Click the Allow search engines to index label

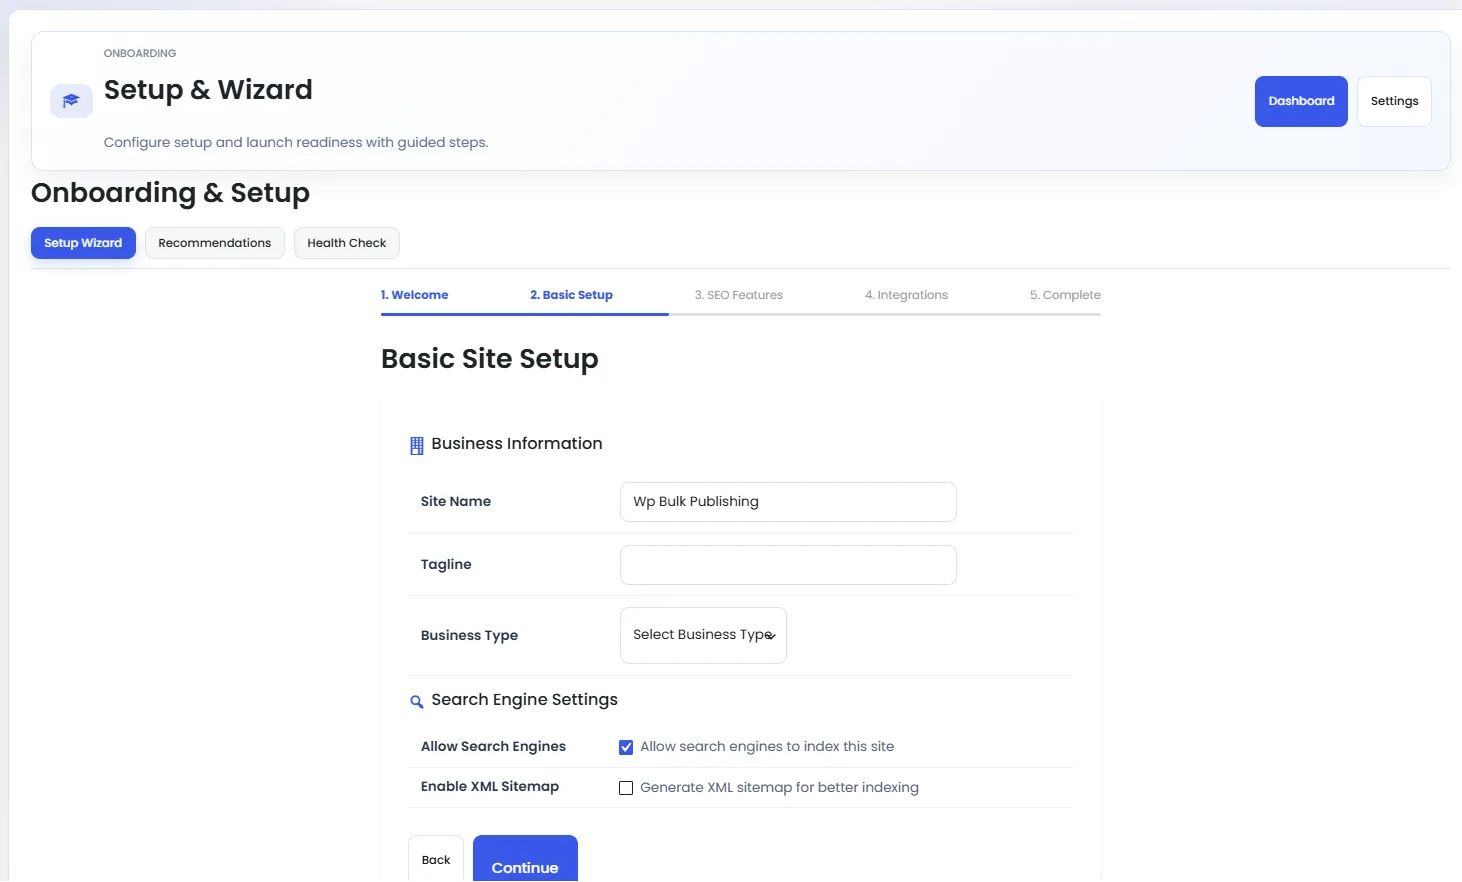[767, 747]
